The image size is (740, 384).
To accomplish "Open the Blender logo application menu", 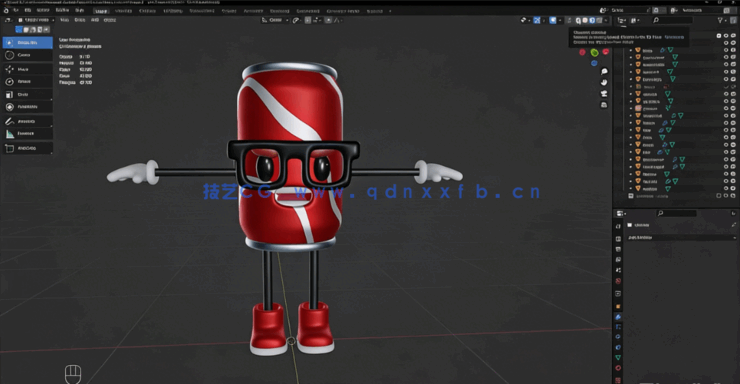I will click(x=6, y=10).
